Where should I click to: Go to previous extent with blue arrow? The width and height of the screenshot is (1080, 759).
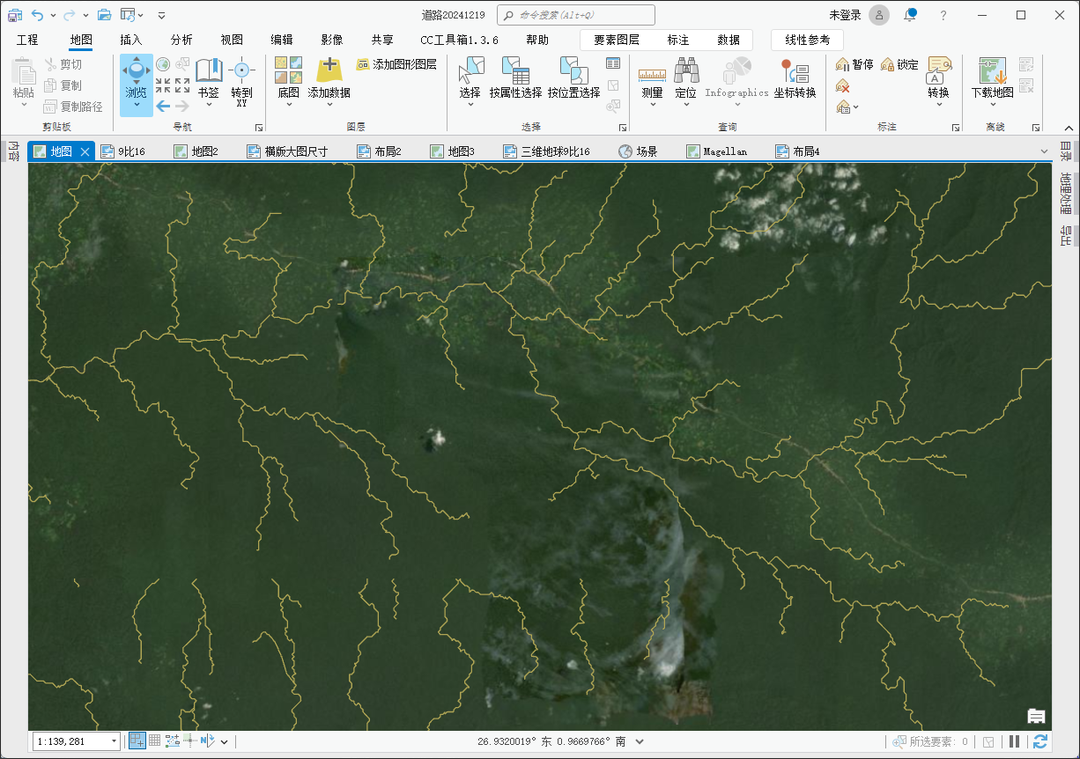163,106
